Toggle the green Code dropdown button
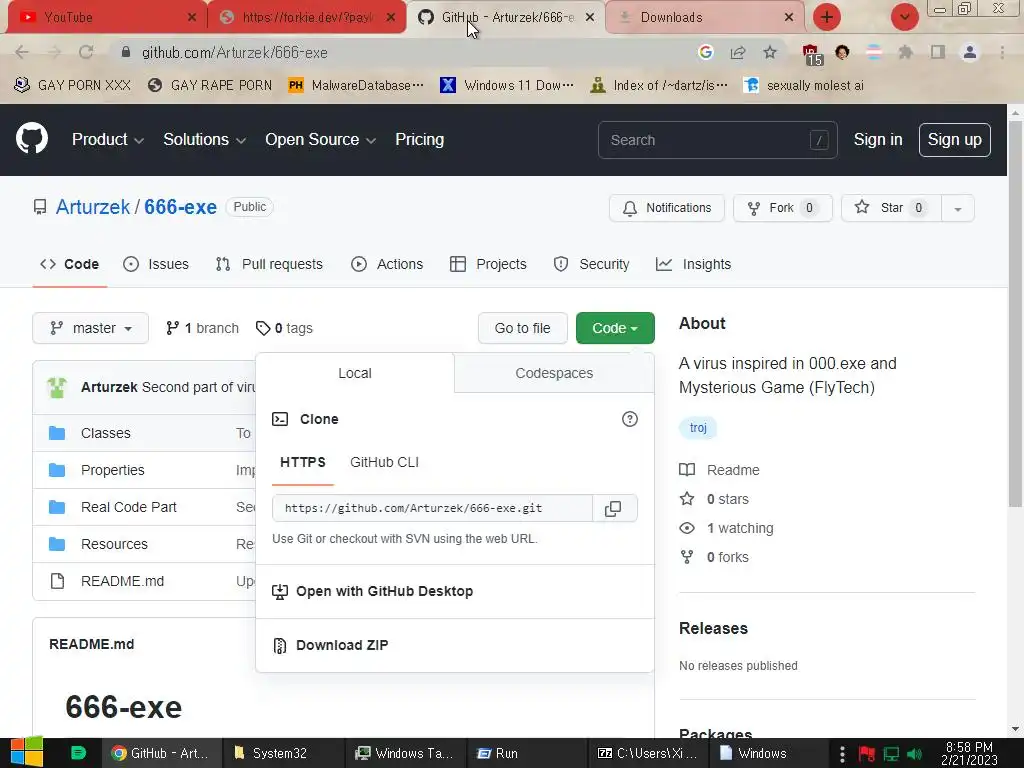Screen dimensions: 1024x768 click(x=615, y=328)
